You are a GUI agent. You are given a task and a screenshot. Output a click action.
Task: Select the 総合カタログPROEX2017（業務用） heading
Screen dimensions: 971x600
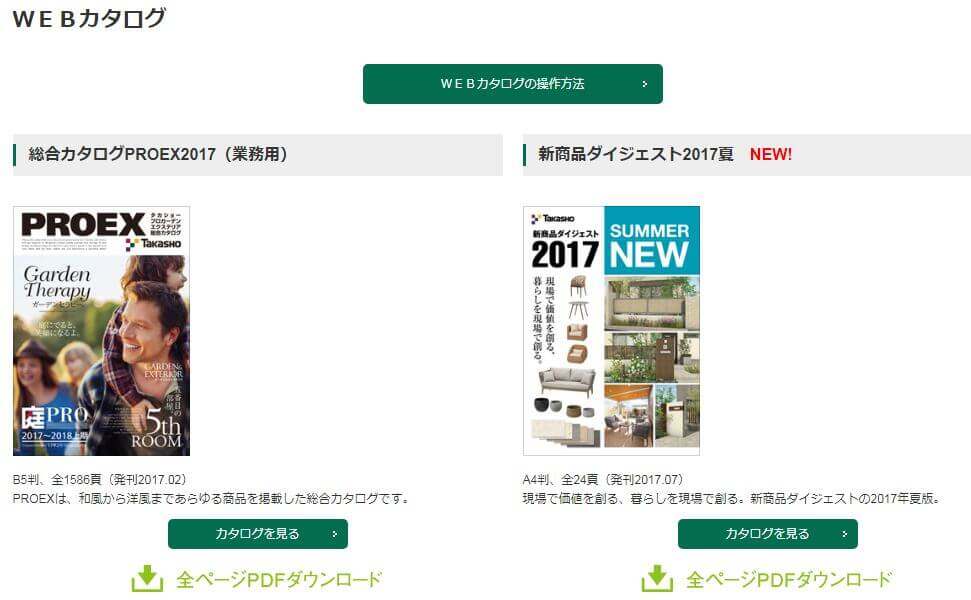(158, 154)
